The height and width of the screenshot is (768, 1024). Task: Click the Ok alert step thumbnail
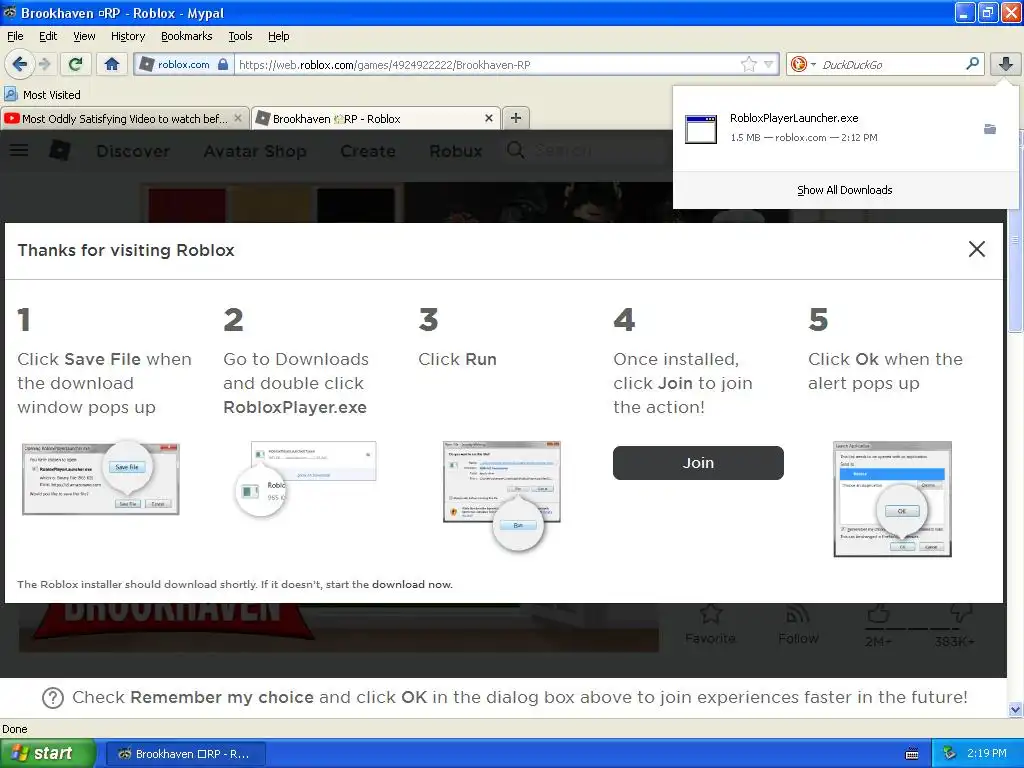pyautogui.click(x=892, y=499)
